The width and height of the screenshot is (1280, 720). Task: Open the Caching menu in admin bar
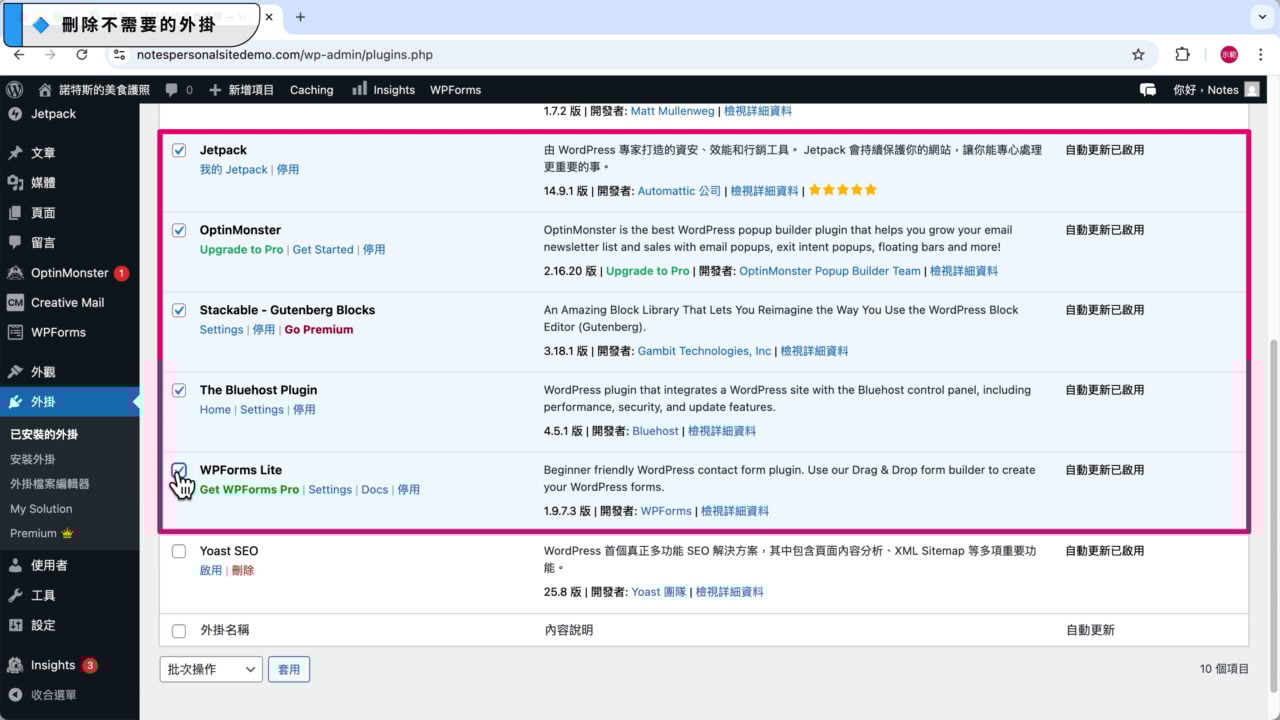[x=311, y=90]
